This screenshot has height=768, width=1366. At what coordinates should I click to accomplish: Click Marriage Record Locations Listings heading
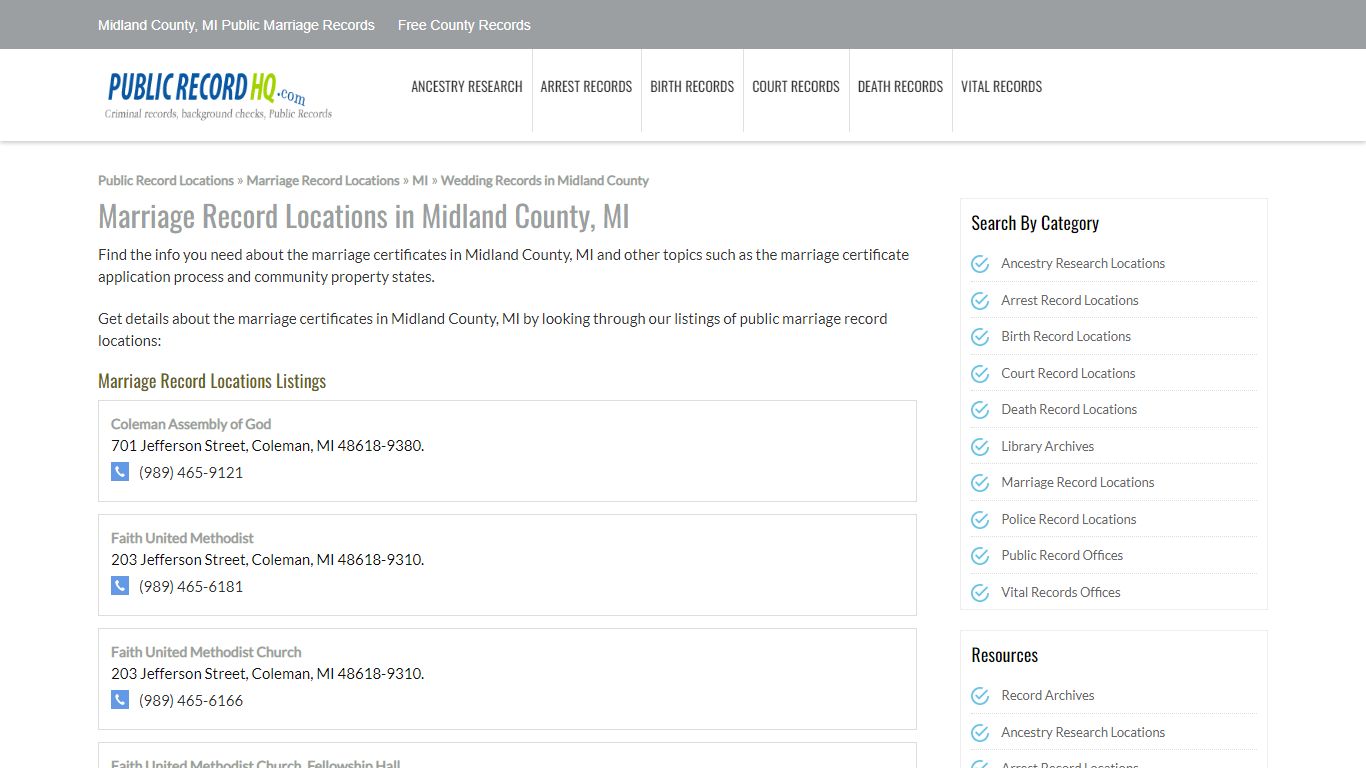click(212, 381)
